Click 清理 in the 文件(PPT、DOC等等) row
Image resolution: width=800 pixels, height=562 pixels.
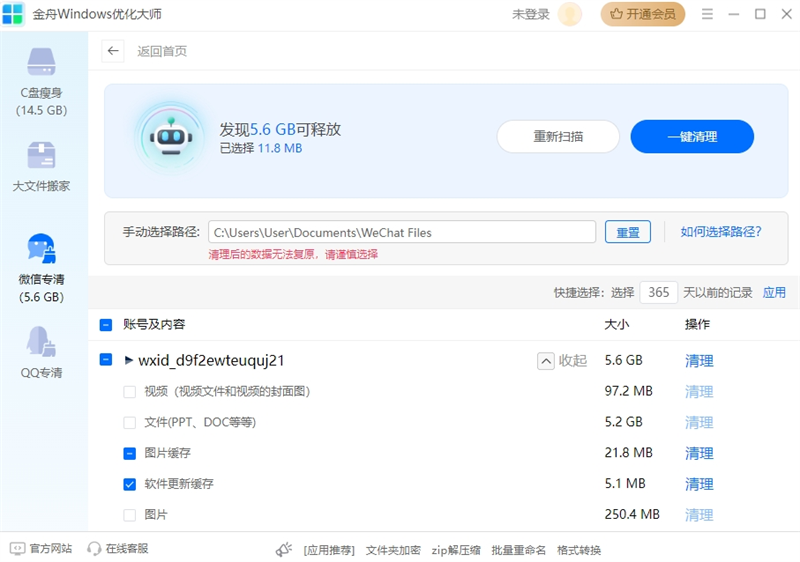(699, 423)
